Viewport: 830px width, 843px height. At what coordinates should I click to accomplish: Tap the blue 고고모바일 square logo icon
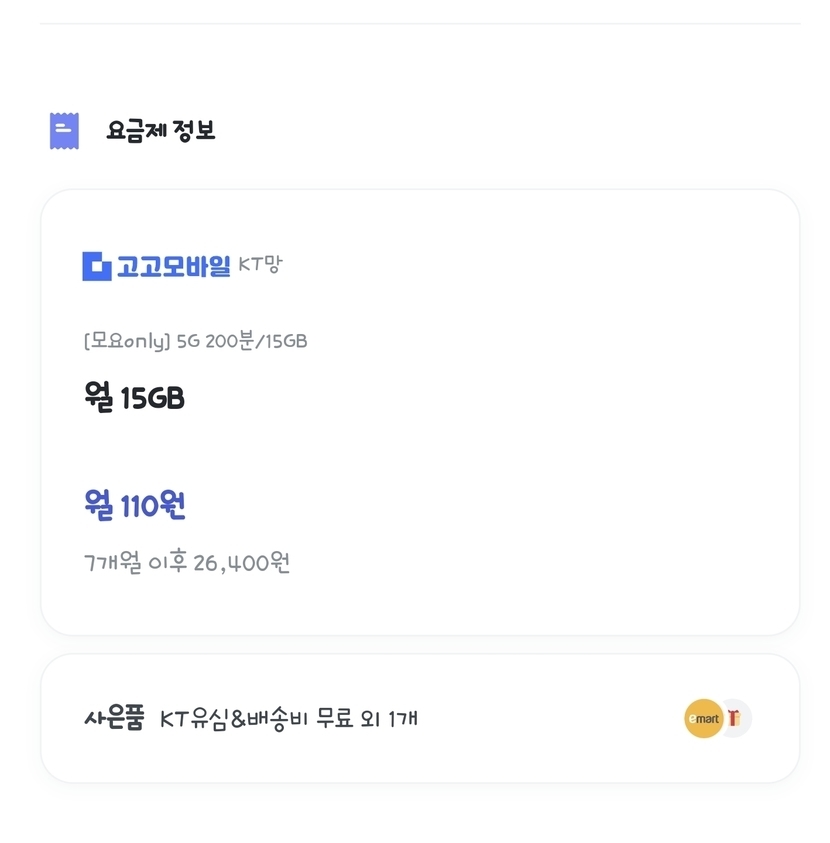tap(97, 266)
